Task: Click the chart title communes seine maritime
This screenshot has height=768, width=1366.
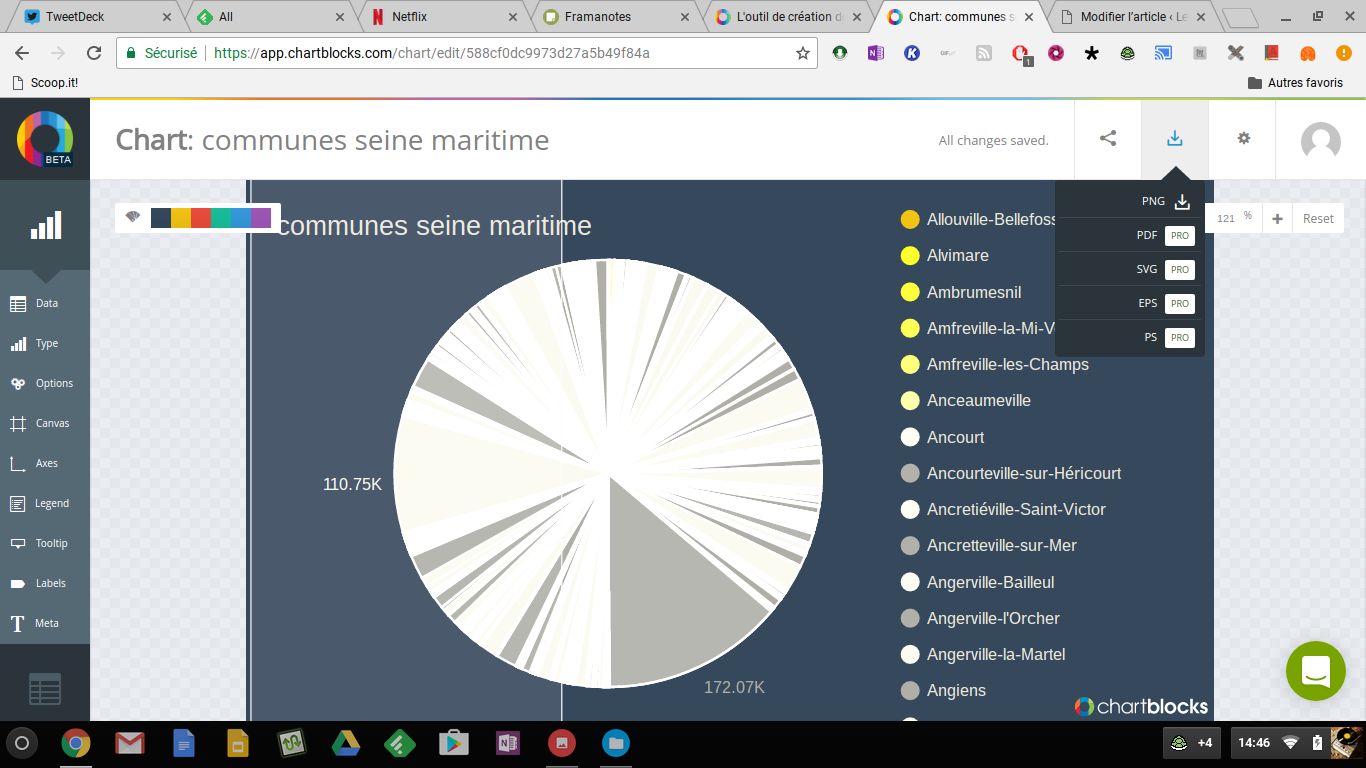Action: click(x=435, y=226)
